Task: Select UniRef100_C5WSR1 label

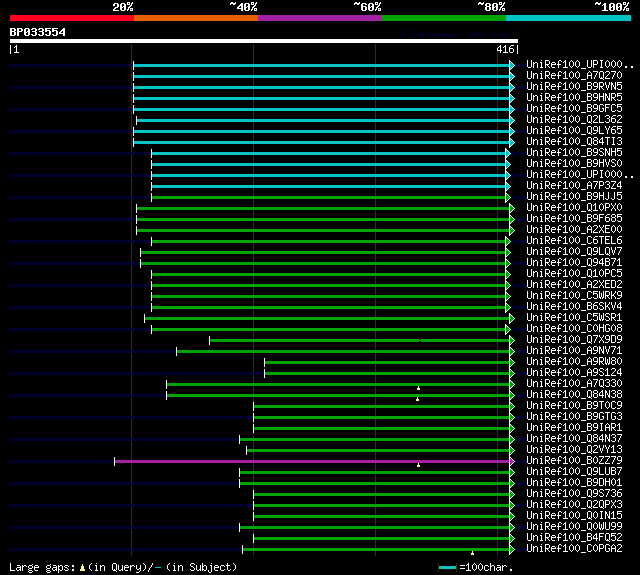Action: pyautogui.click(x=574, y=318)
